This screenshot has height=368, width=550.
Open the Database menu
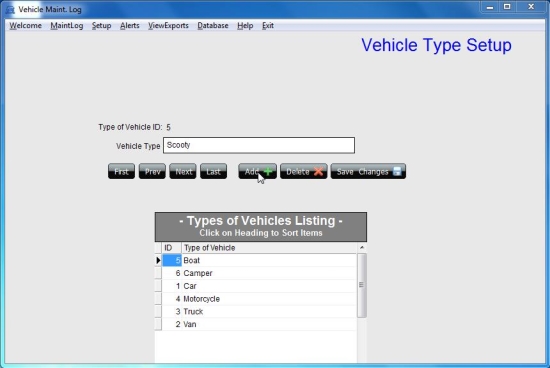pyautogui.click(x=213, y=26)
